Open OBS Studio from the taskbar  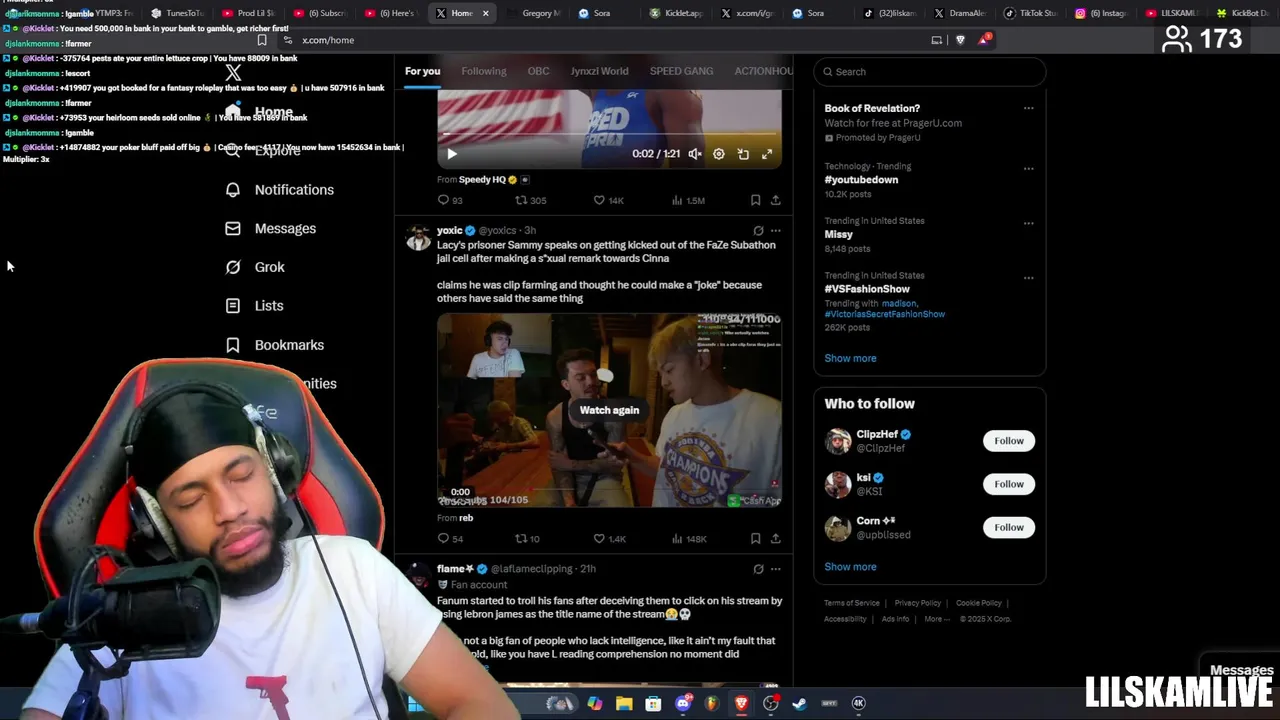coord(770,704)
